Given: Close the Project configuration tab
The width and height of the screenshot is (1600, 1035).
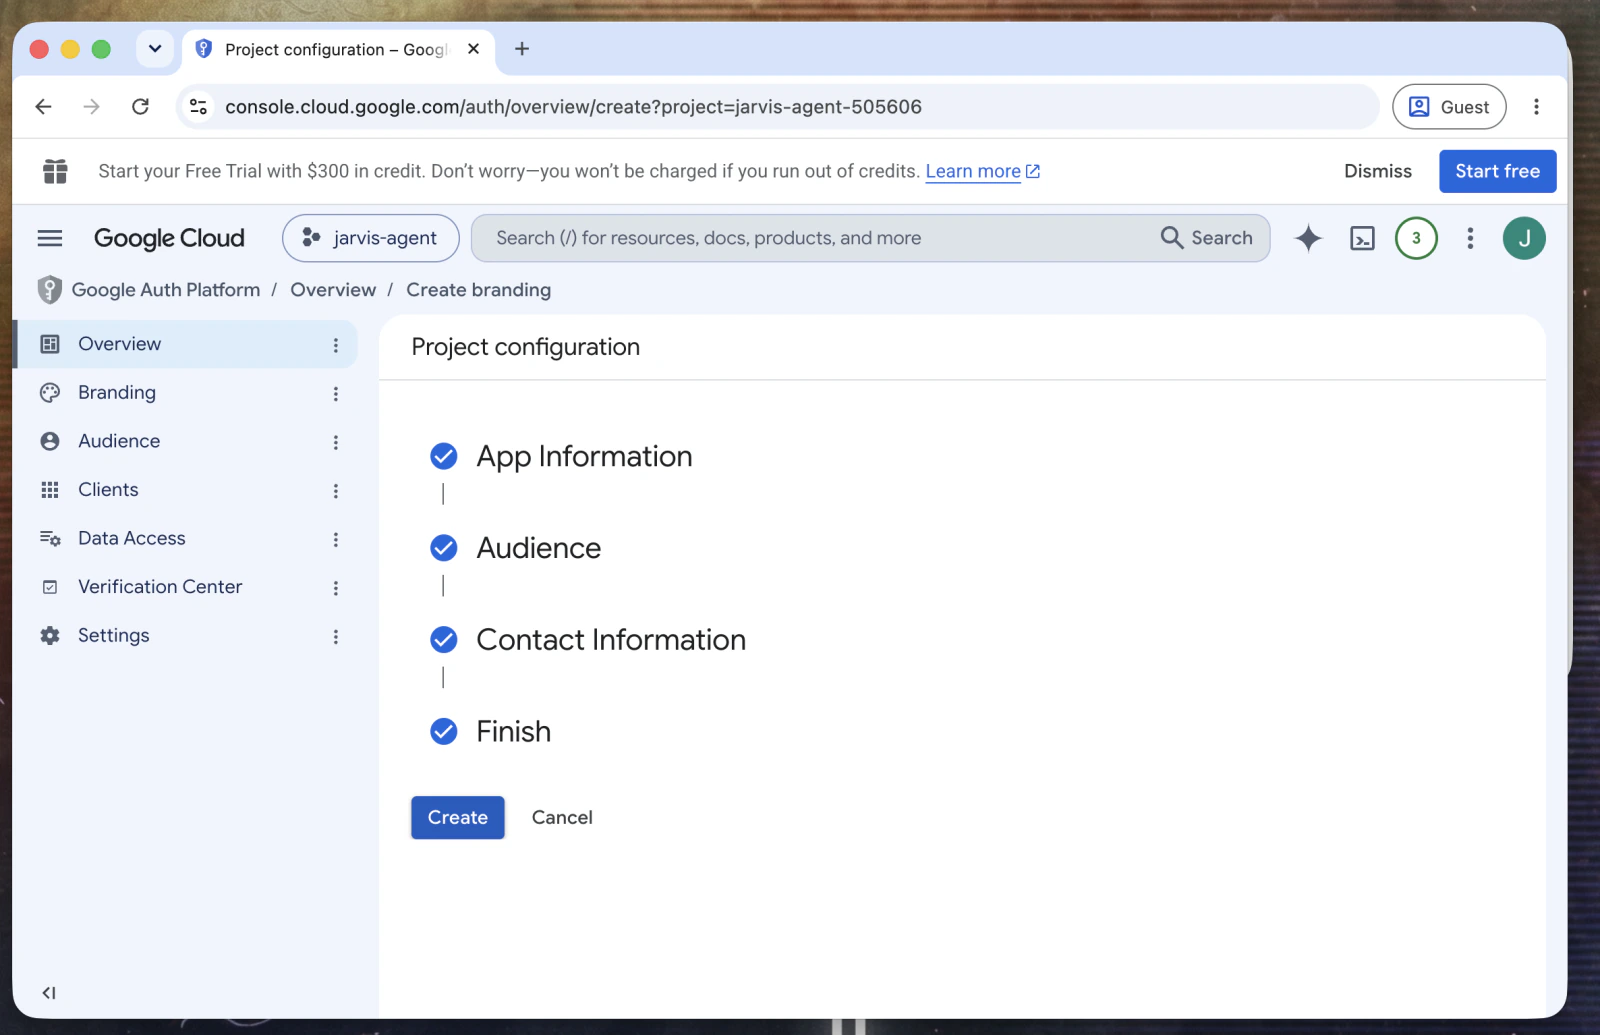Looking at the screenshot, I should (474, 49).
